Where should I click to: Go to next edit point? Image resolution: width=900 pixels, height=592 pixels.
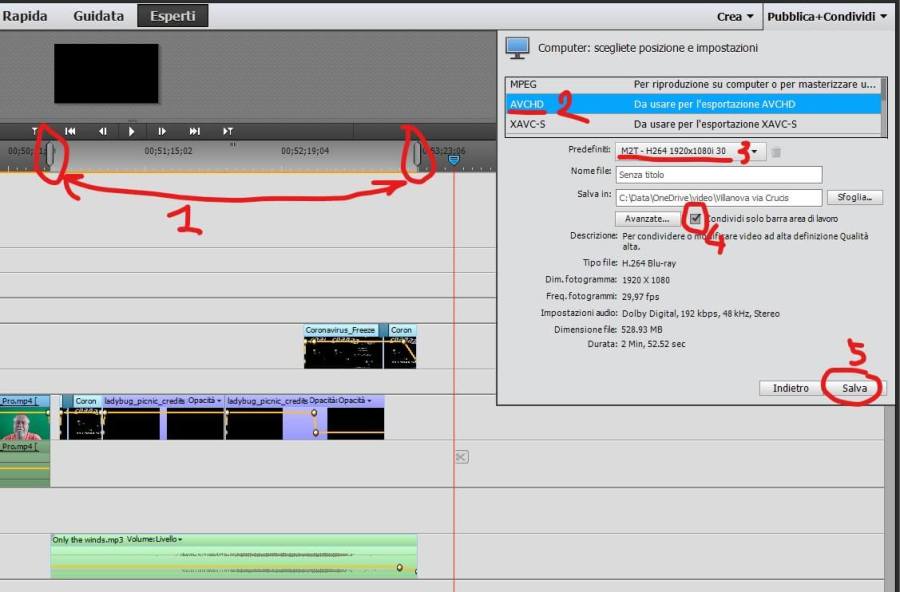195,131
